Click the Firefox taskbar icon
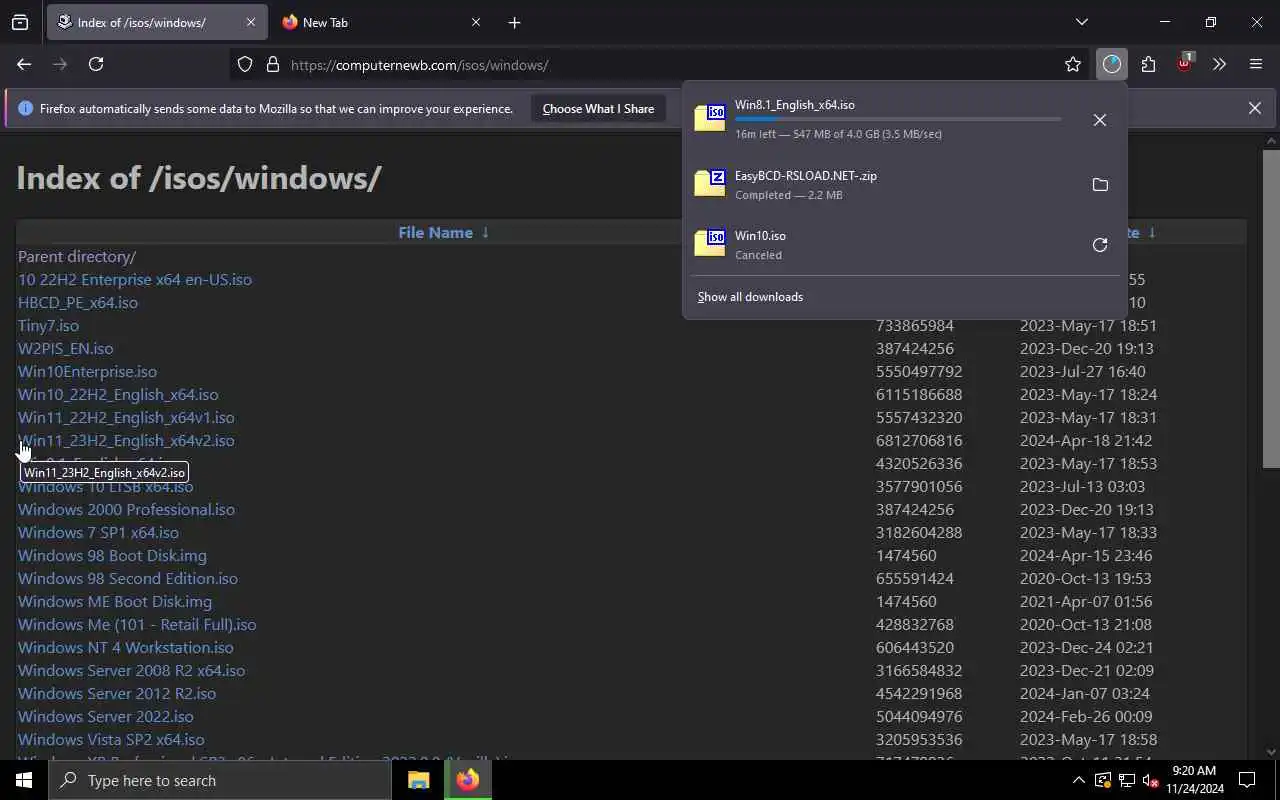The image size is (1280, 800). [x=468, y=780]
